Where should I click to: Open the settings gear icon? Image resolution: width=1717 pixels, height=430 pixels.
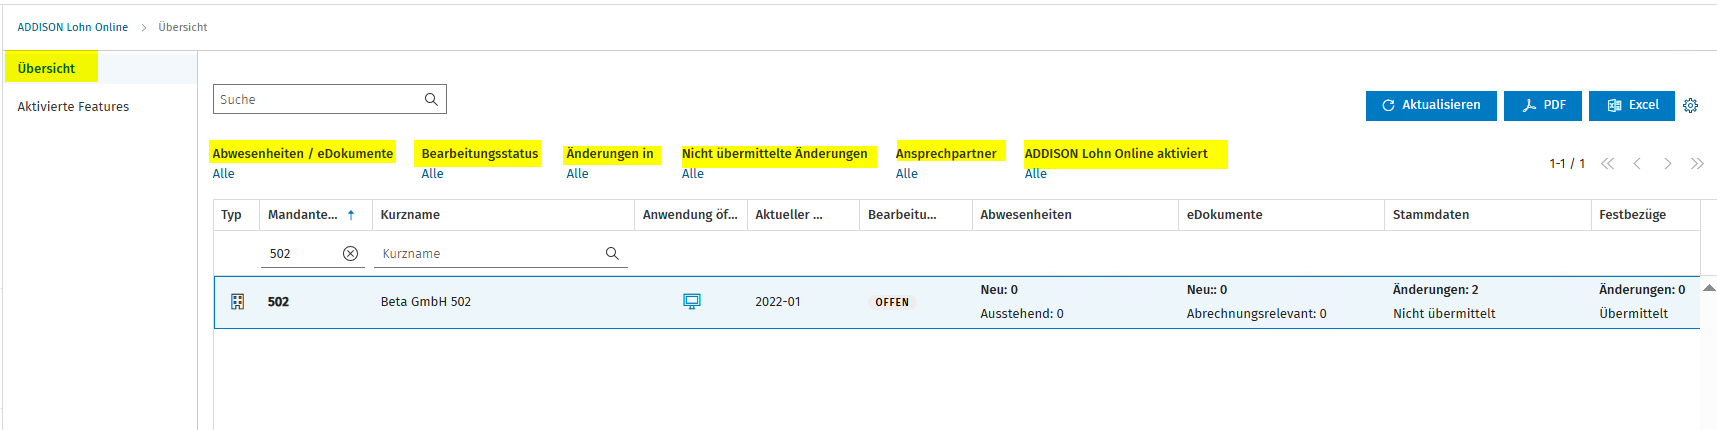coord(1690,105)
